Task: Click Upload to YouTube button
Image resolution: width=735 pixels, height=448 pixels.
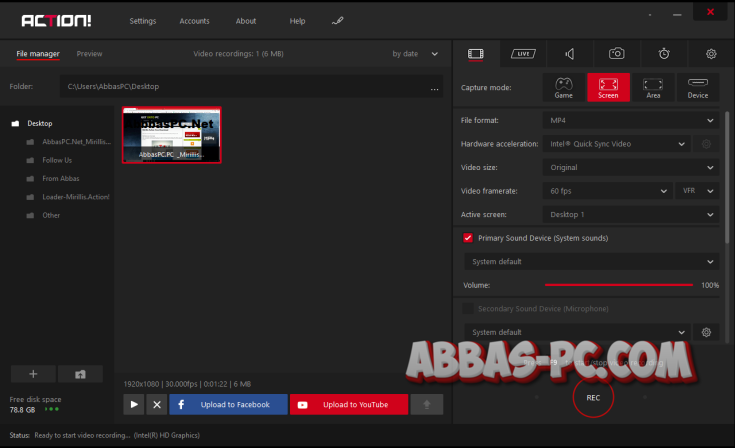Action: click(349, 404)
